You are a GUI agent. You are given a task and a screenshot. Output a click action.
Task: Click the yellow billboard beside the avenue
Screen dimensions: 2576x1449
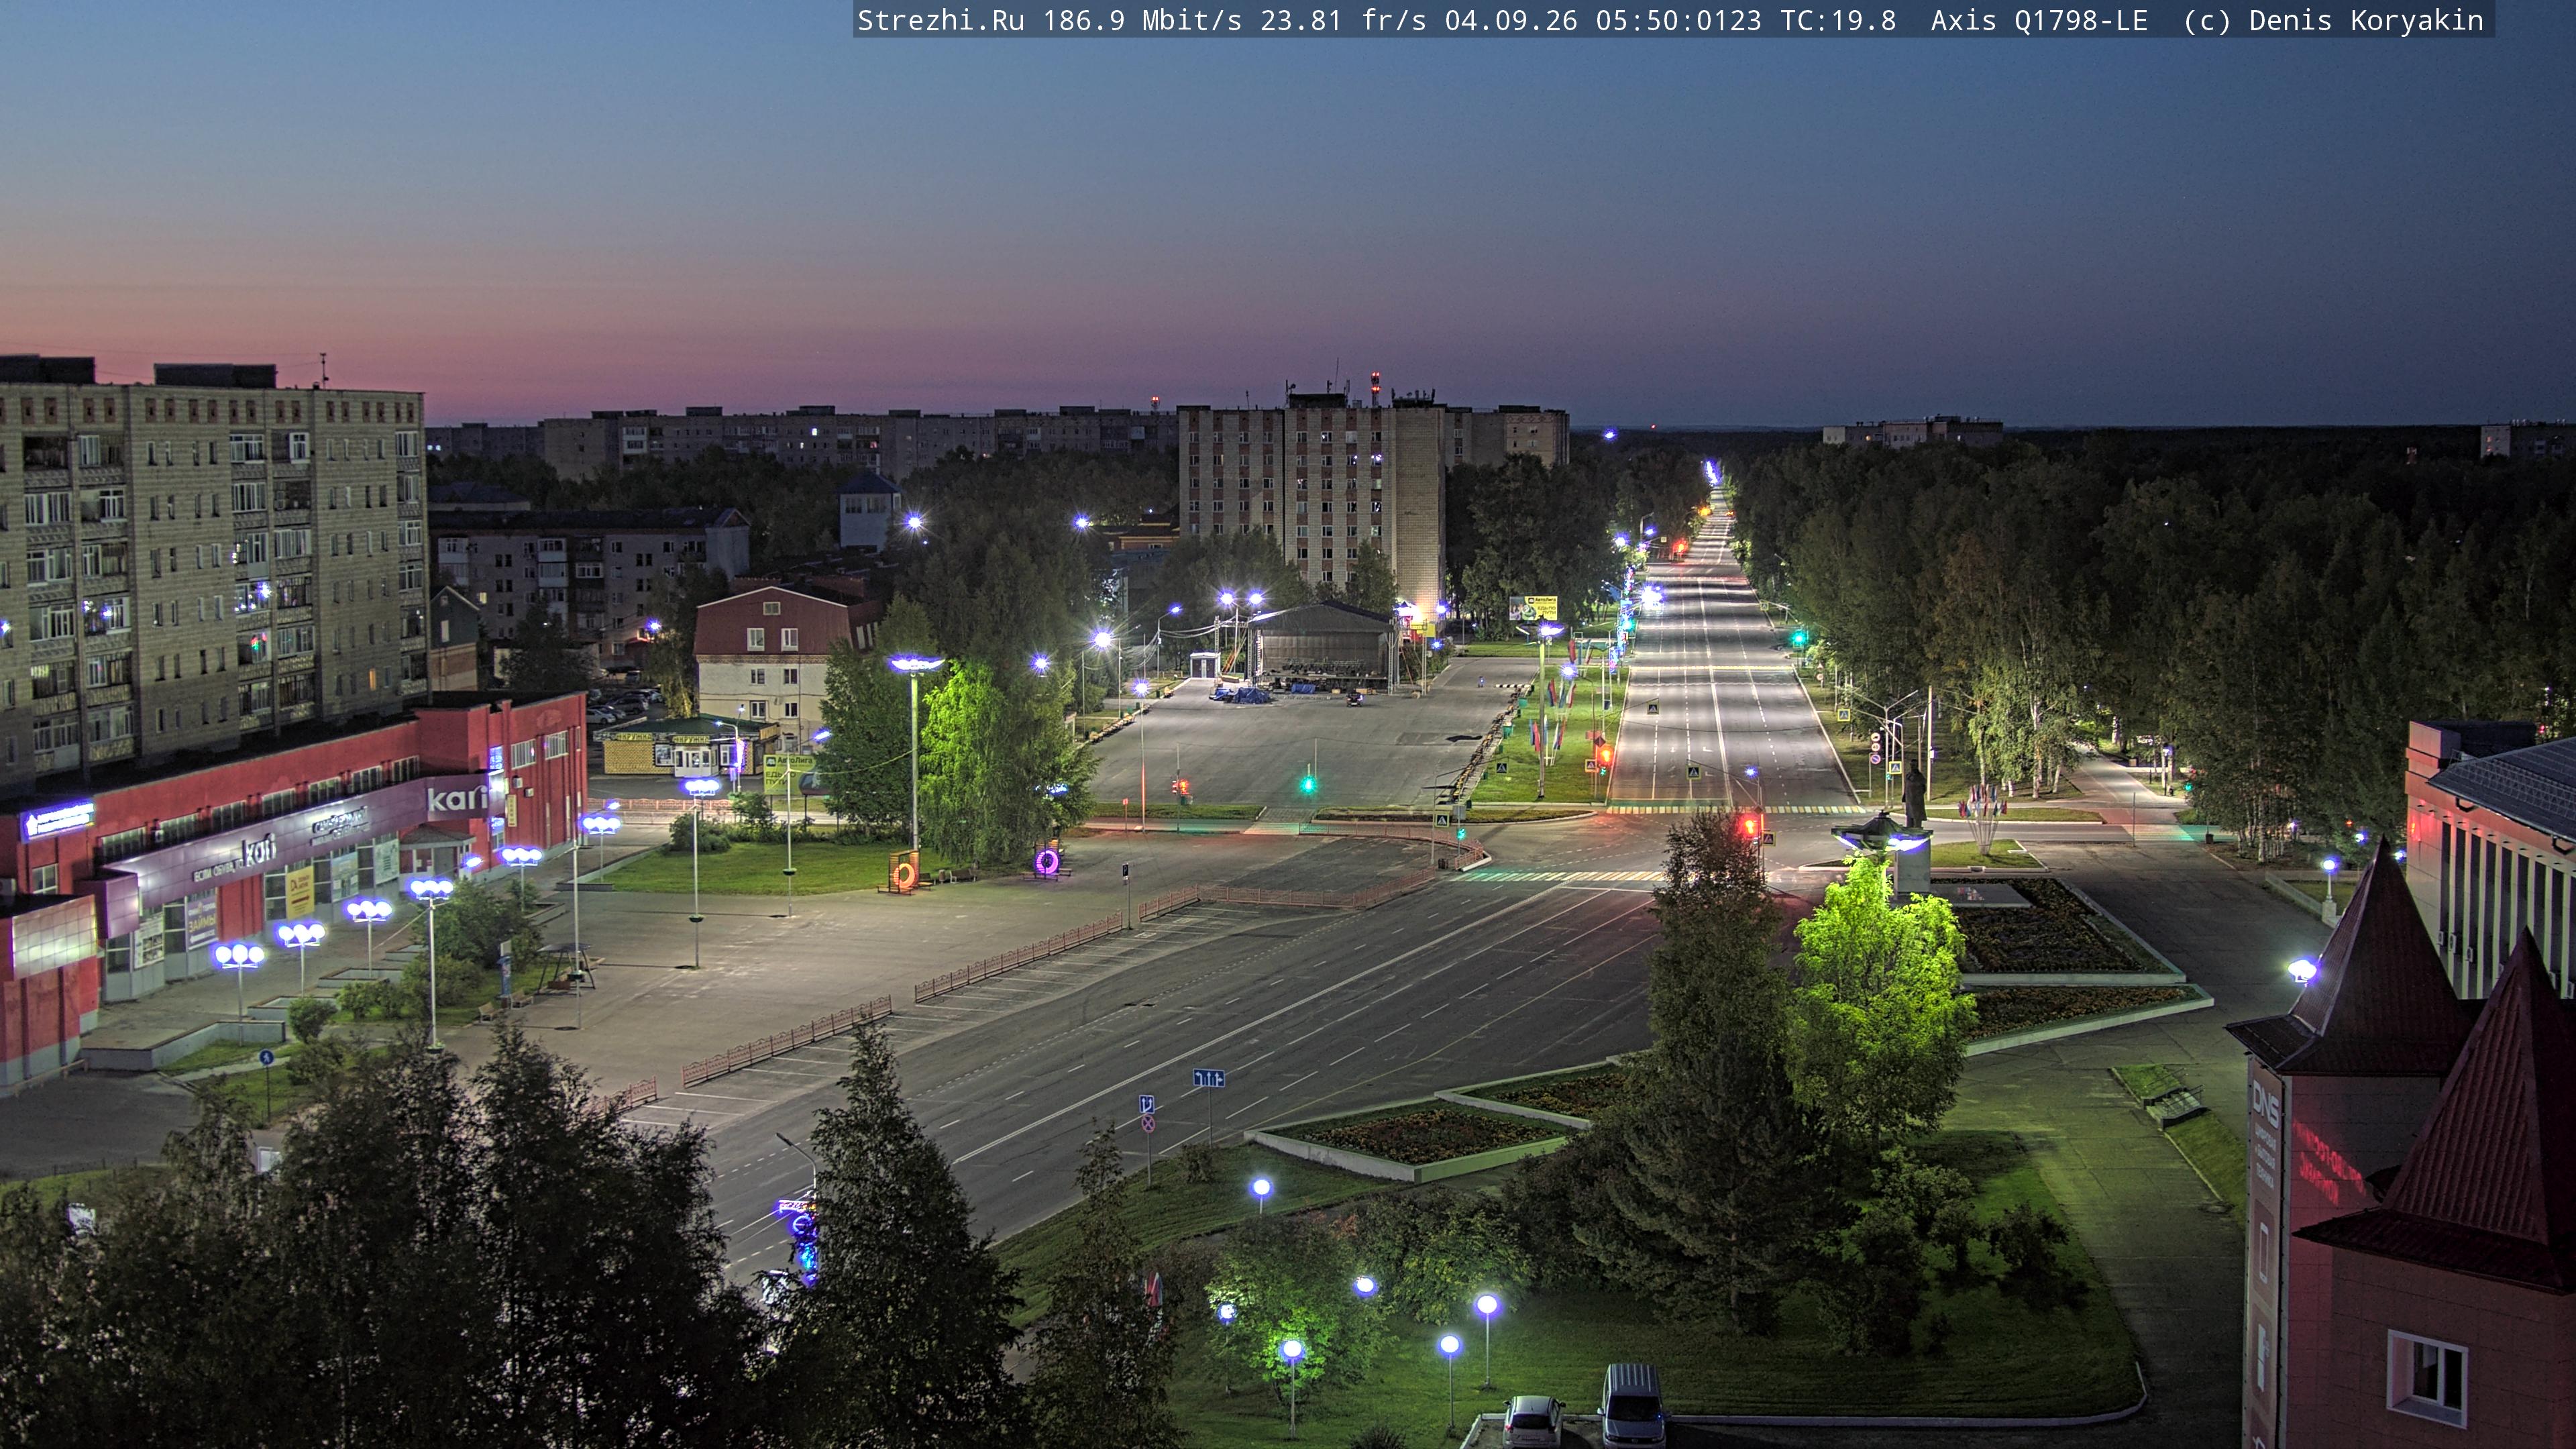[x=1533, y=607]
